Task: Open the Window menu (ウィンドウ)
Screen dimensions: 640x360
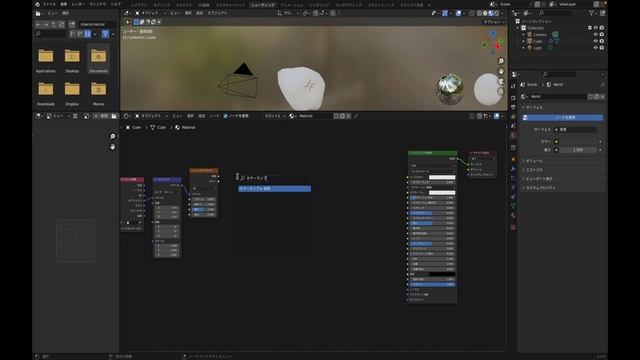Action: click(x=98, y=4)
